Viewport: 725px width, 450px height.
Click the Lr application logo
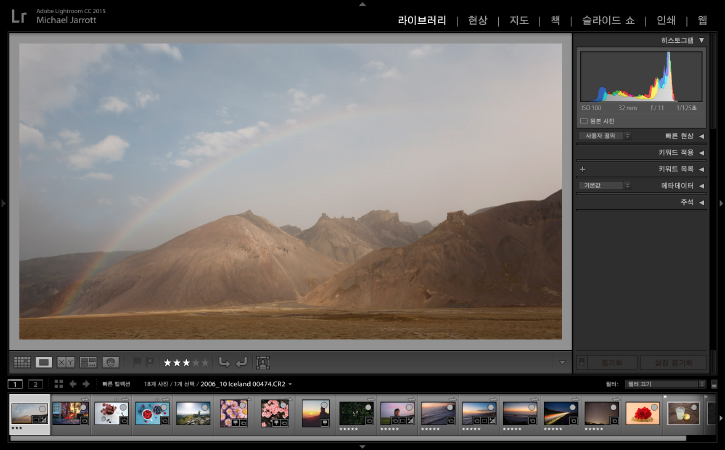coord(19,17)
